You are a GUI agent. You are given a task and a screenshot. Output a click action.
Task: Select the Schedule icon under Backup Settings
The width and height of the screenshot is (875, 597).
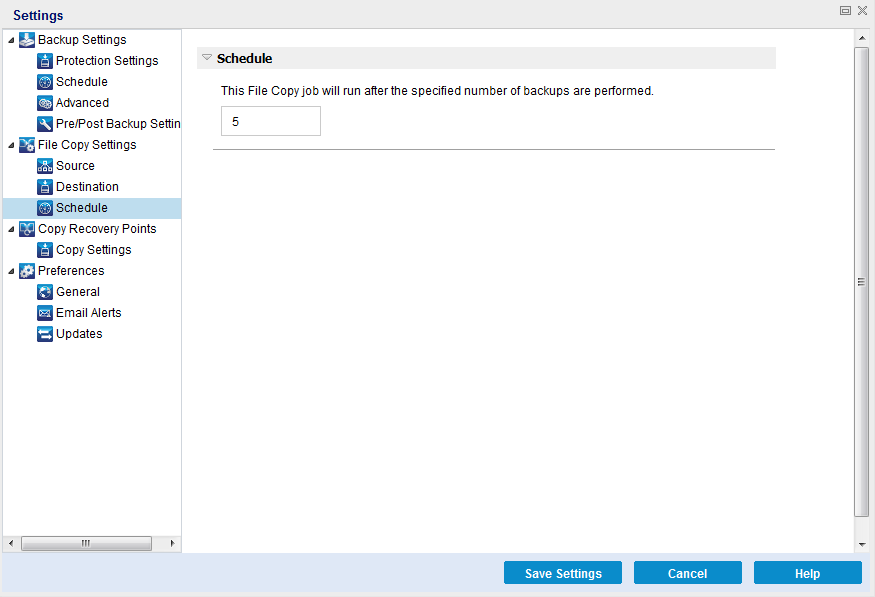[44, 81]
